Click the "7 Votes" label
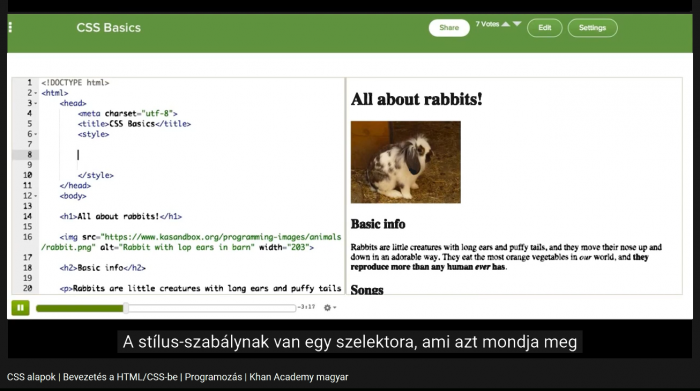 tap(487, 24)
